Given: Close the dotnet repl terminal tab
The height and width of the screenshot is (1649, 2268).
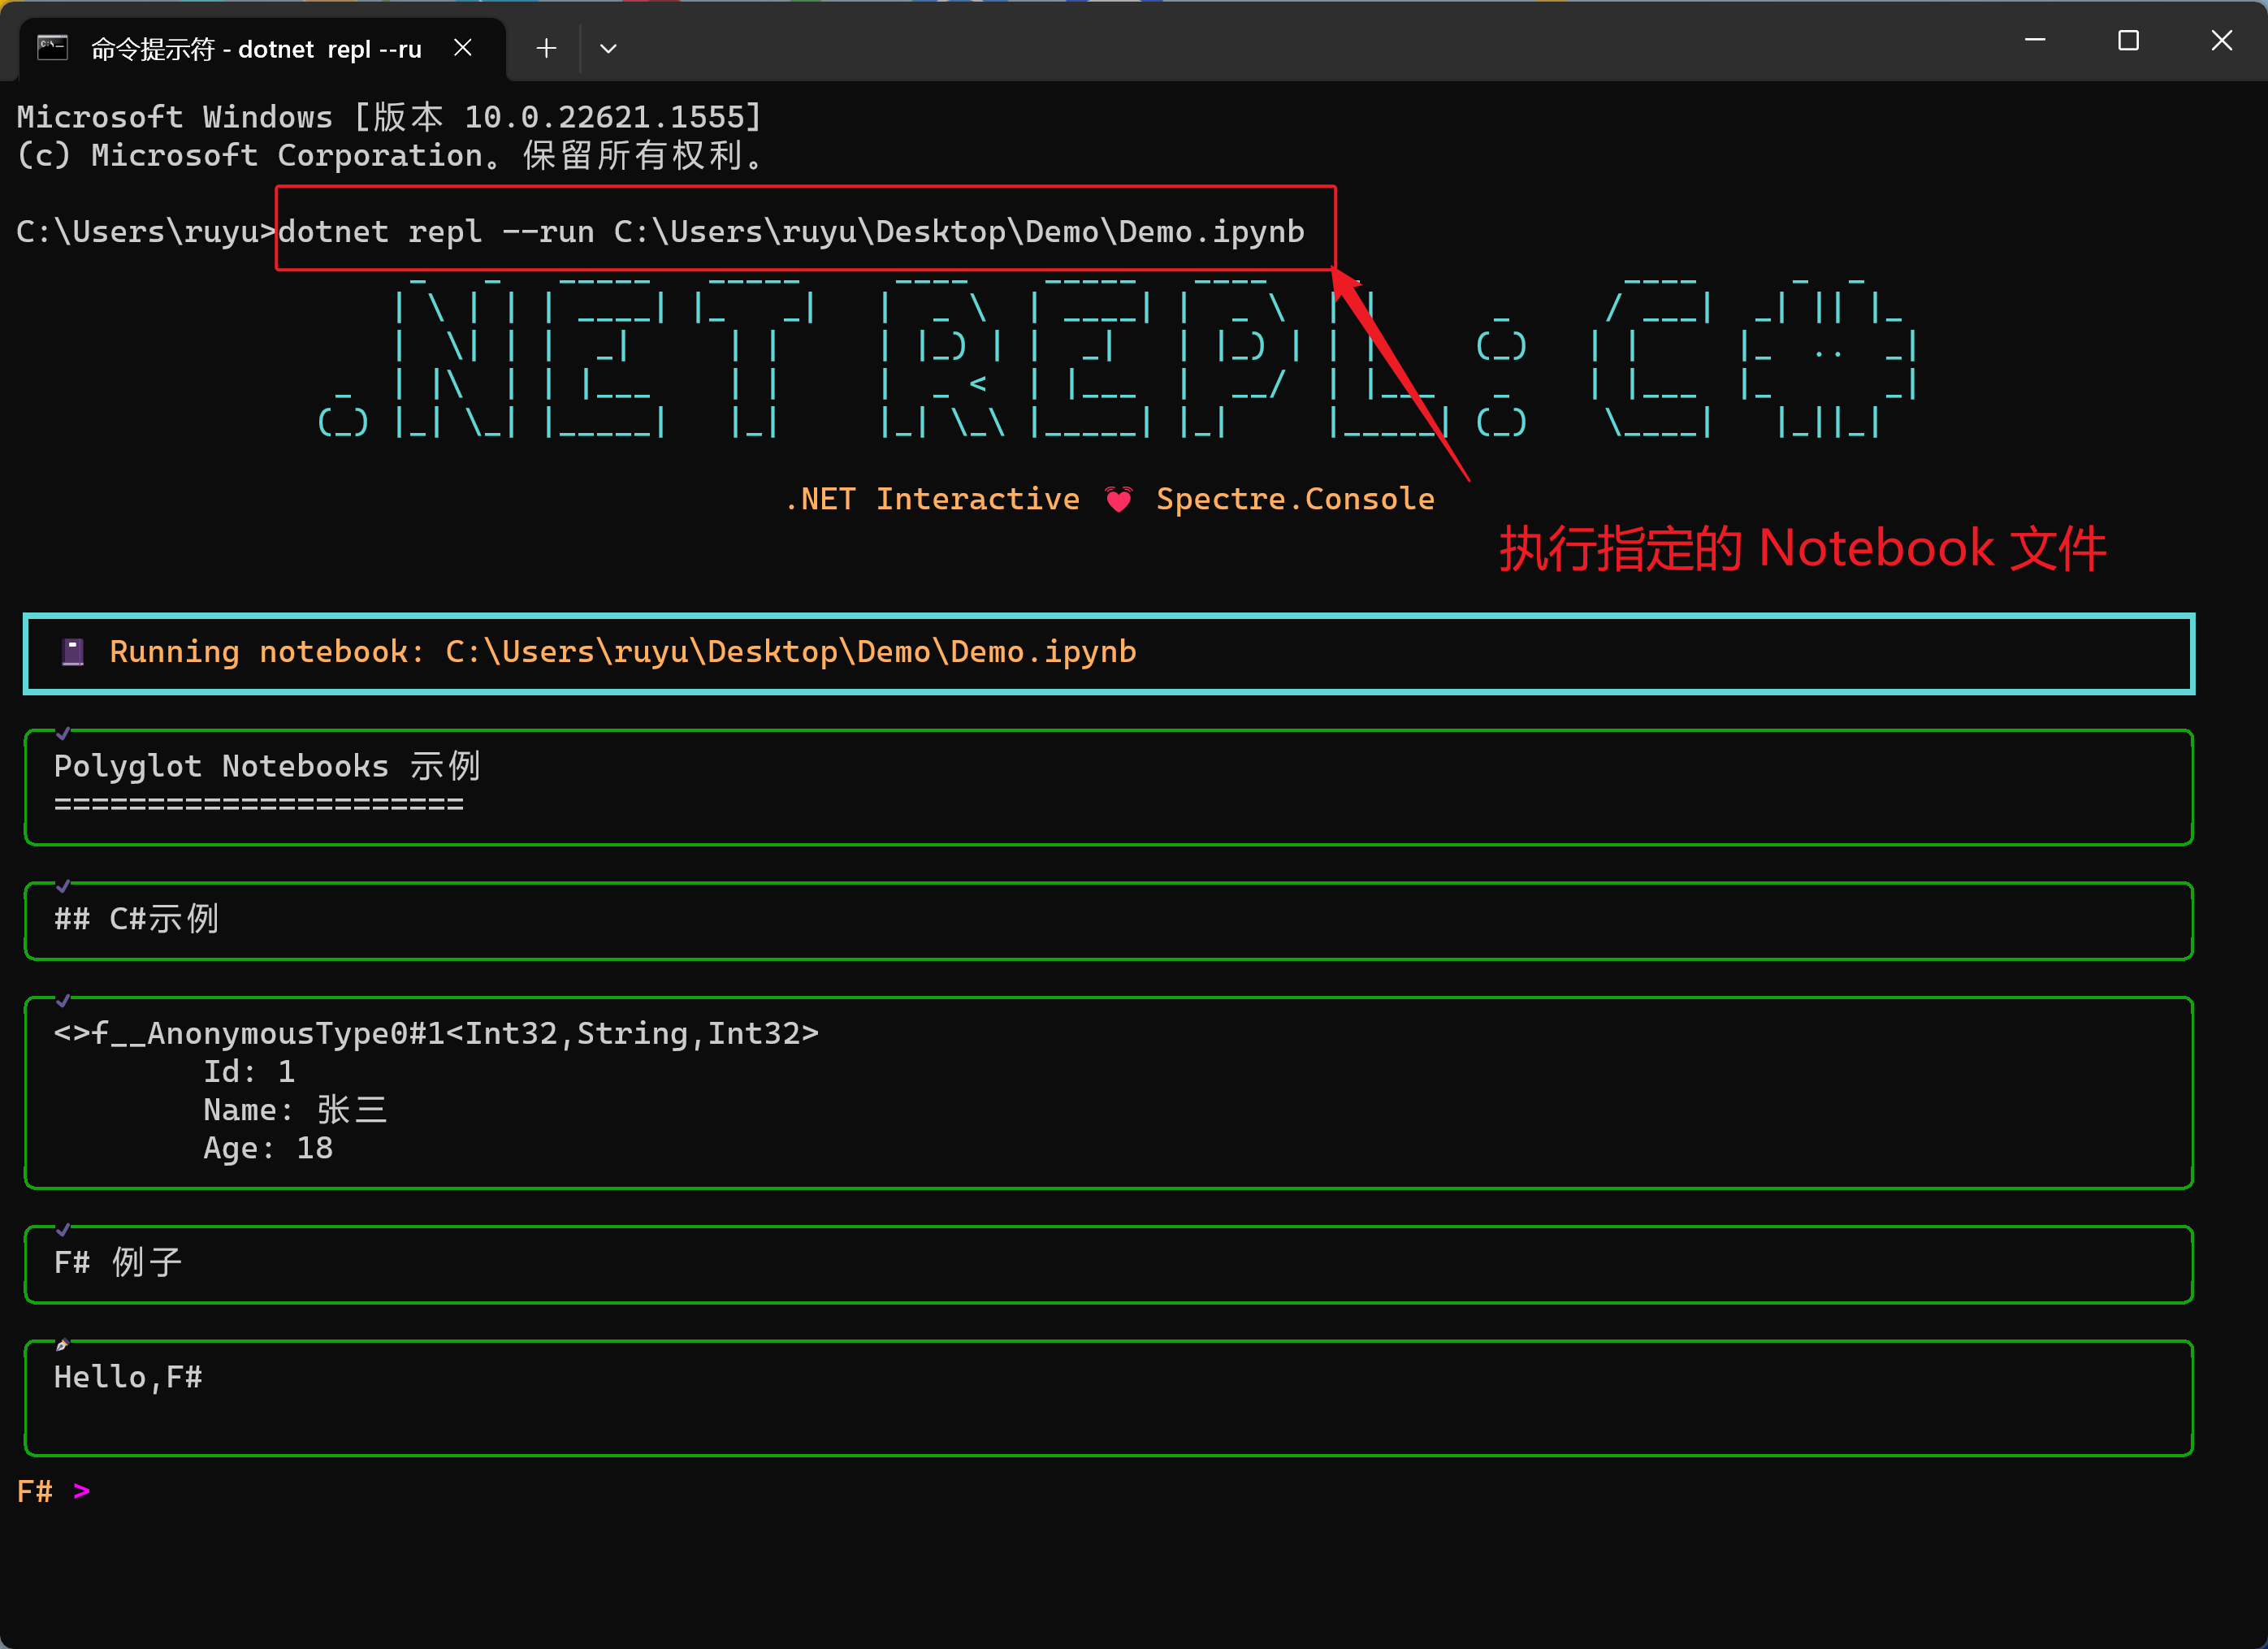Looking at the screenshot, I should click(x=463, y=47).
